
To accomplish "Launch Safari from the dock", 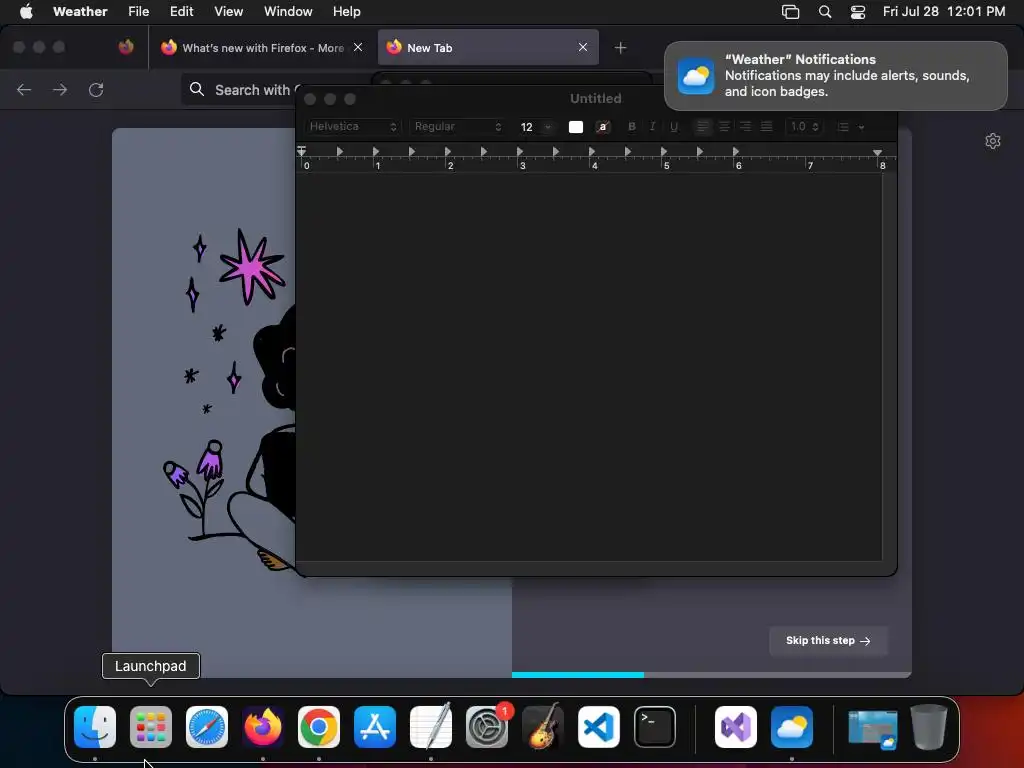I will 207,727.
